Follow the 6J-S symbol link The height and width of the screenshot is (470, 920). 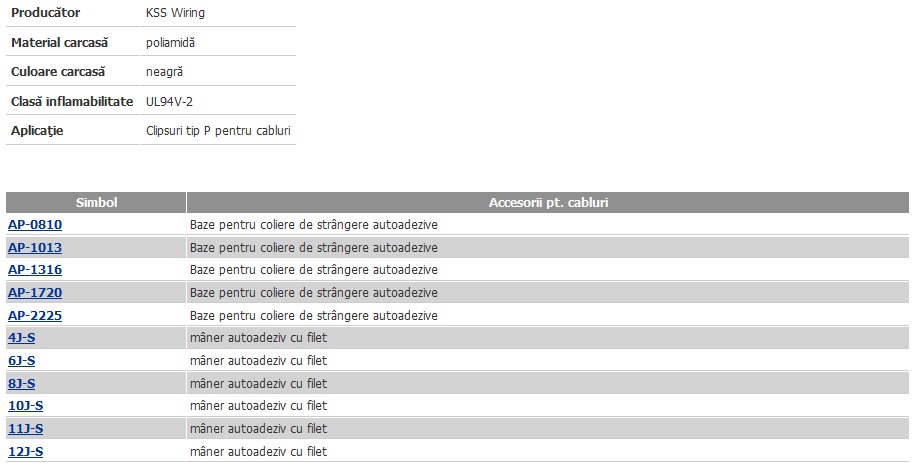tap(22, 361)
